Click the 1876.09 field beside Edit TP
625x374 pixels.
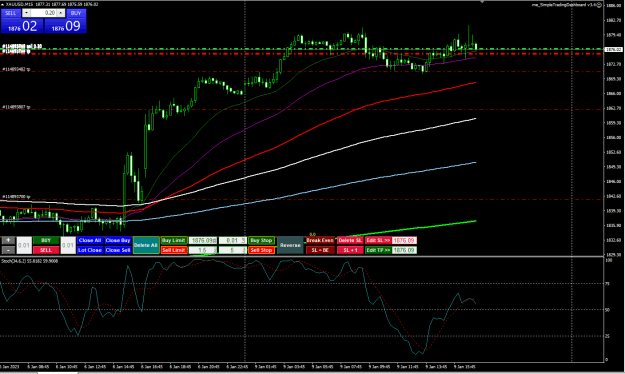pyautogui.click(x=404, y=250)
